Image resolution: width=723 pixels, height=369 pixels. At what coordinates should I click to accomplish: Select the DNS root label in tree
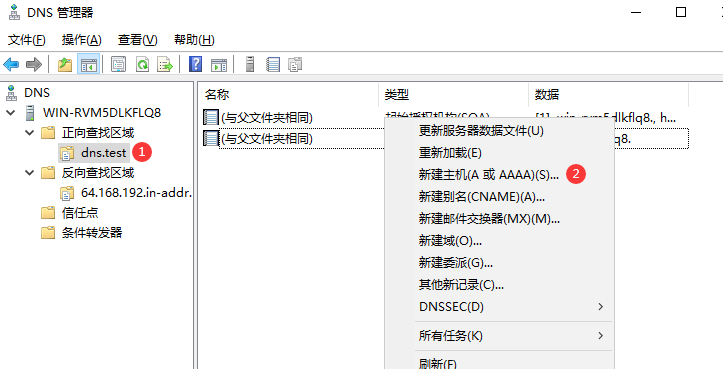[x=37, y=93]
